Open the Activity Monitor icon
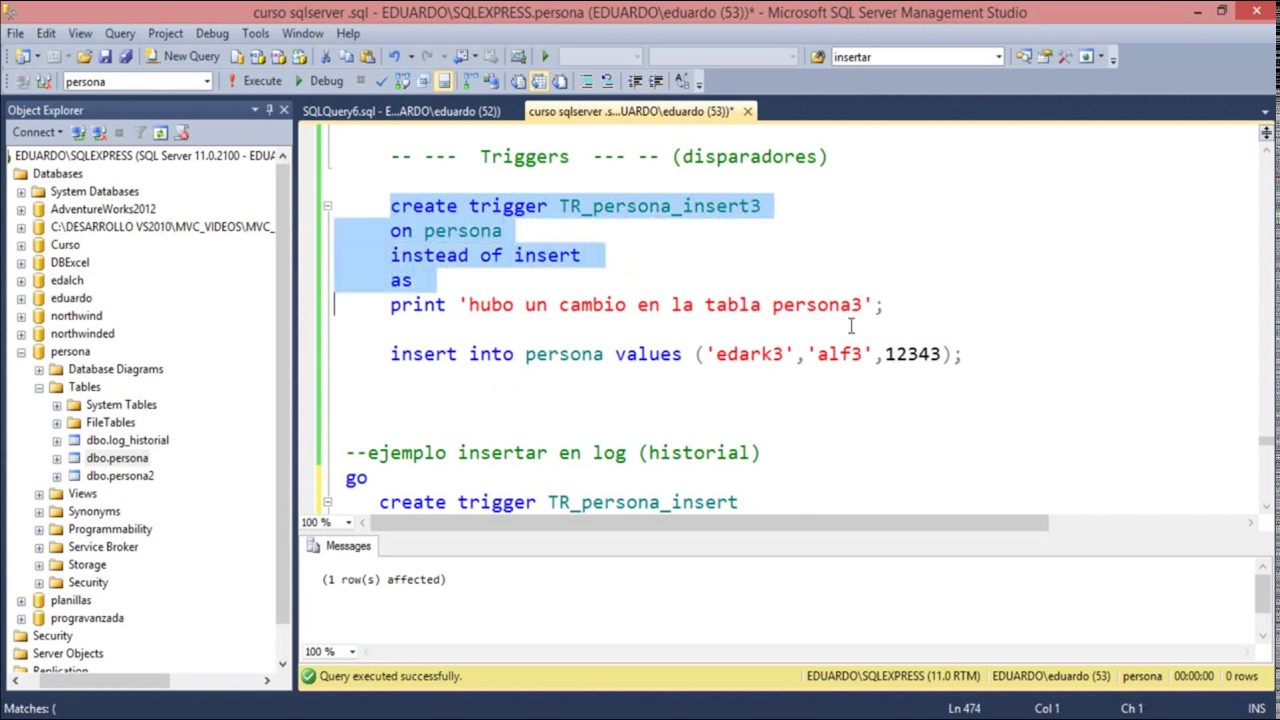This screenshot has width=1280, height=720. coord(518,57)
